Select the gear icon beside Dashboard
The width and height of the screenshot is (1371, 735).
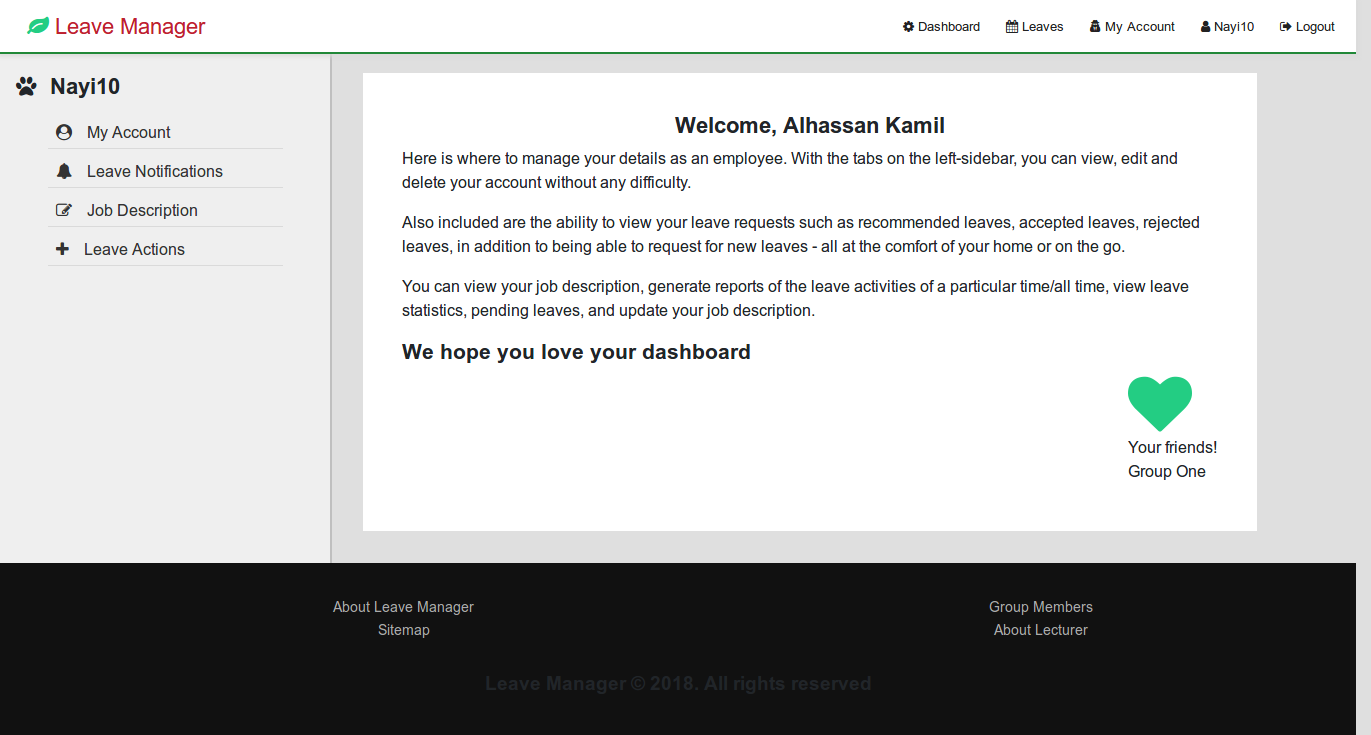tap(908, 26)
